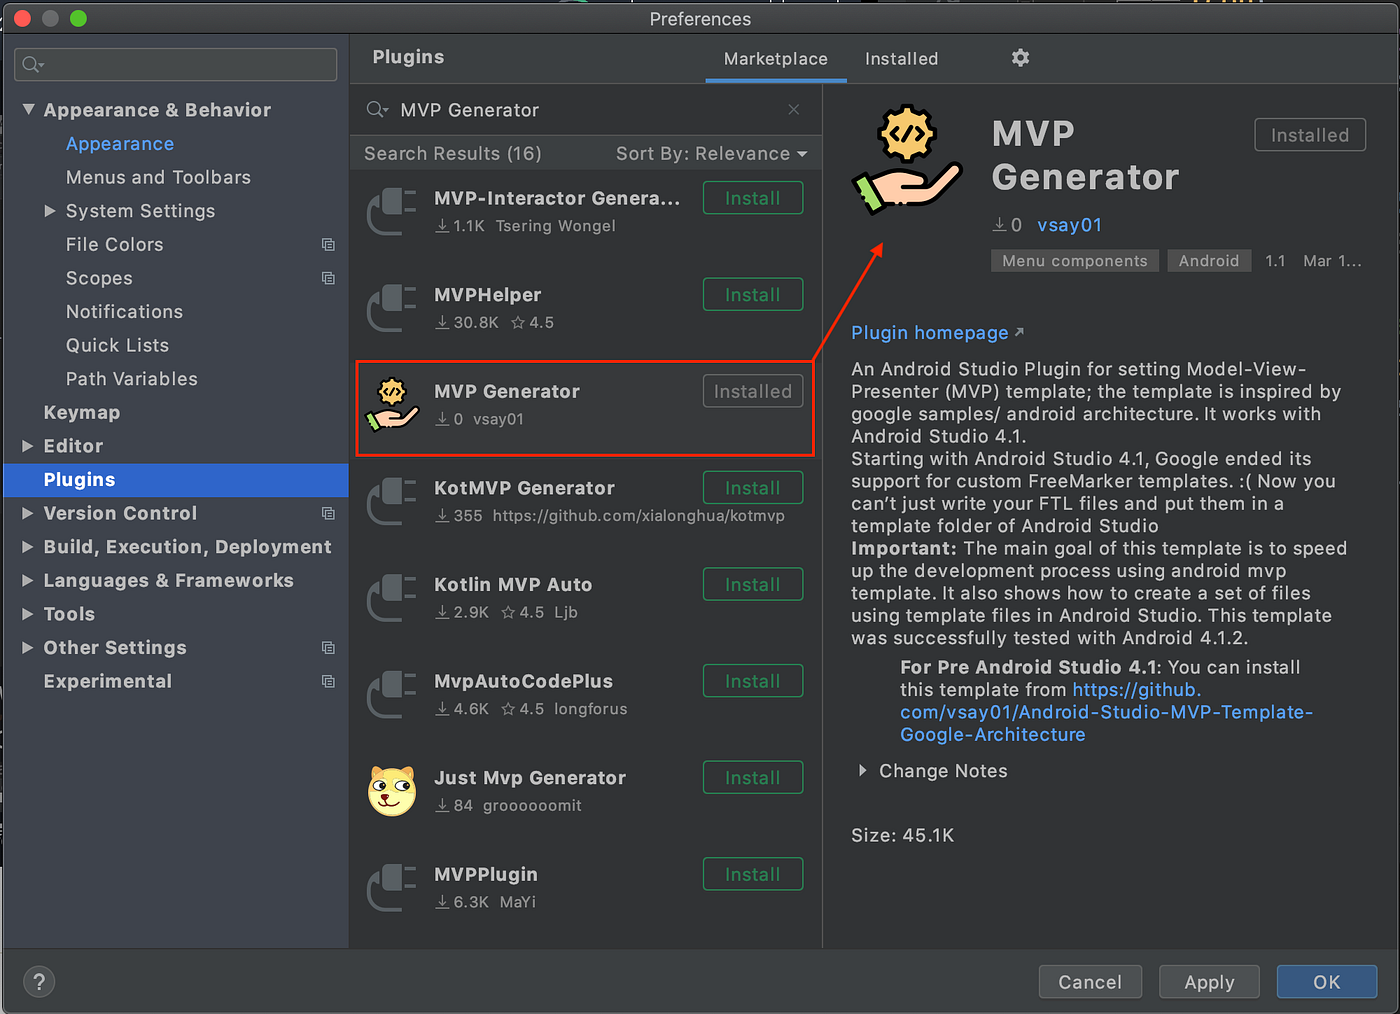
Task: Switch to the Marketplace tab
Action: coord(776,59)
